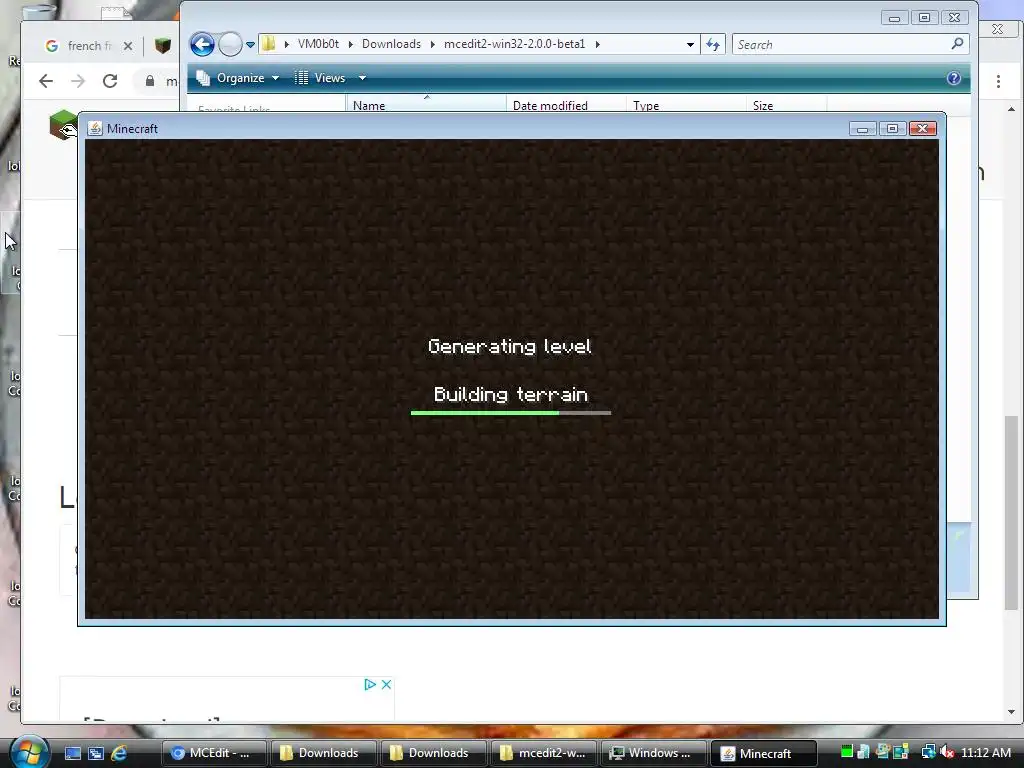1024x768 pixels.
Task: Switch to the Windows ... taskbar button
Action: (654, 753)
